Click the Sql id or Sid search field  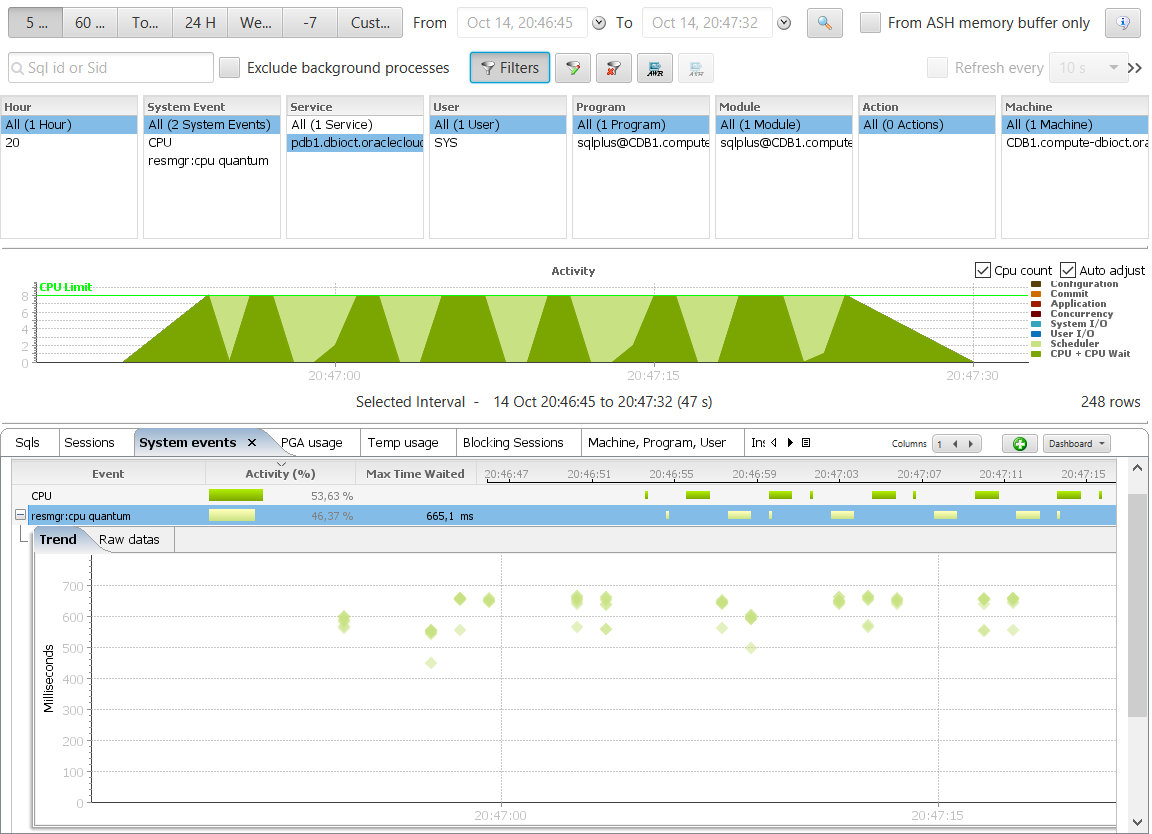pos(111,68)
